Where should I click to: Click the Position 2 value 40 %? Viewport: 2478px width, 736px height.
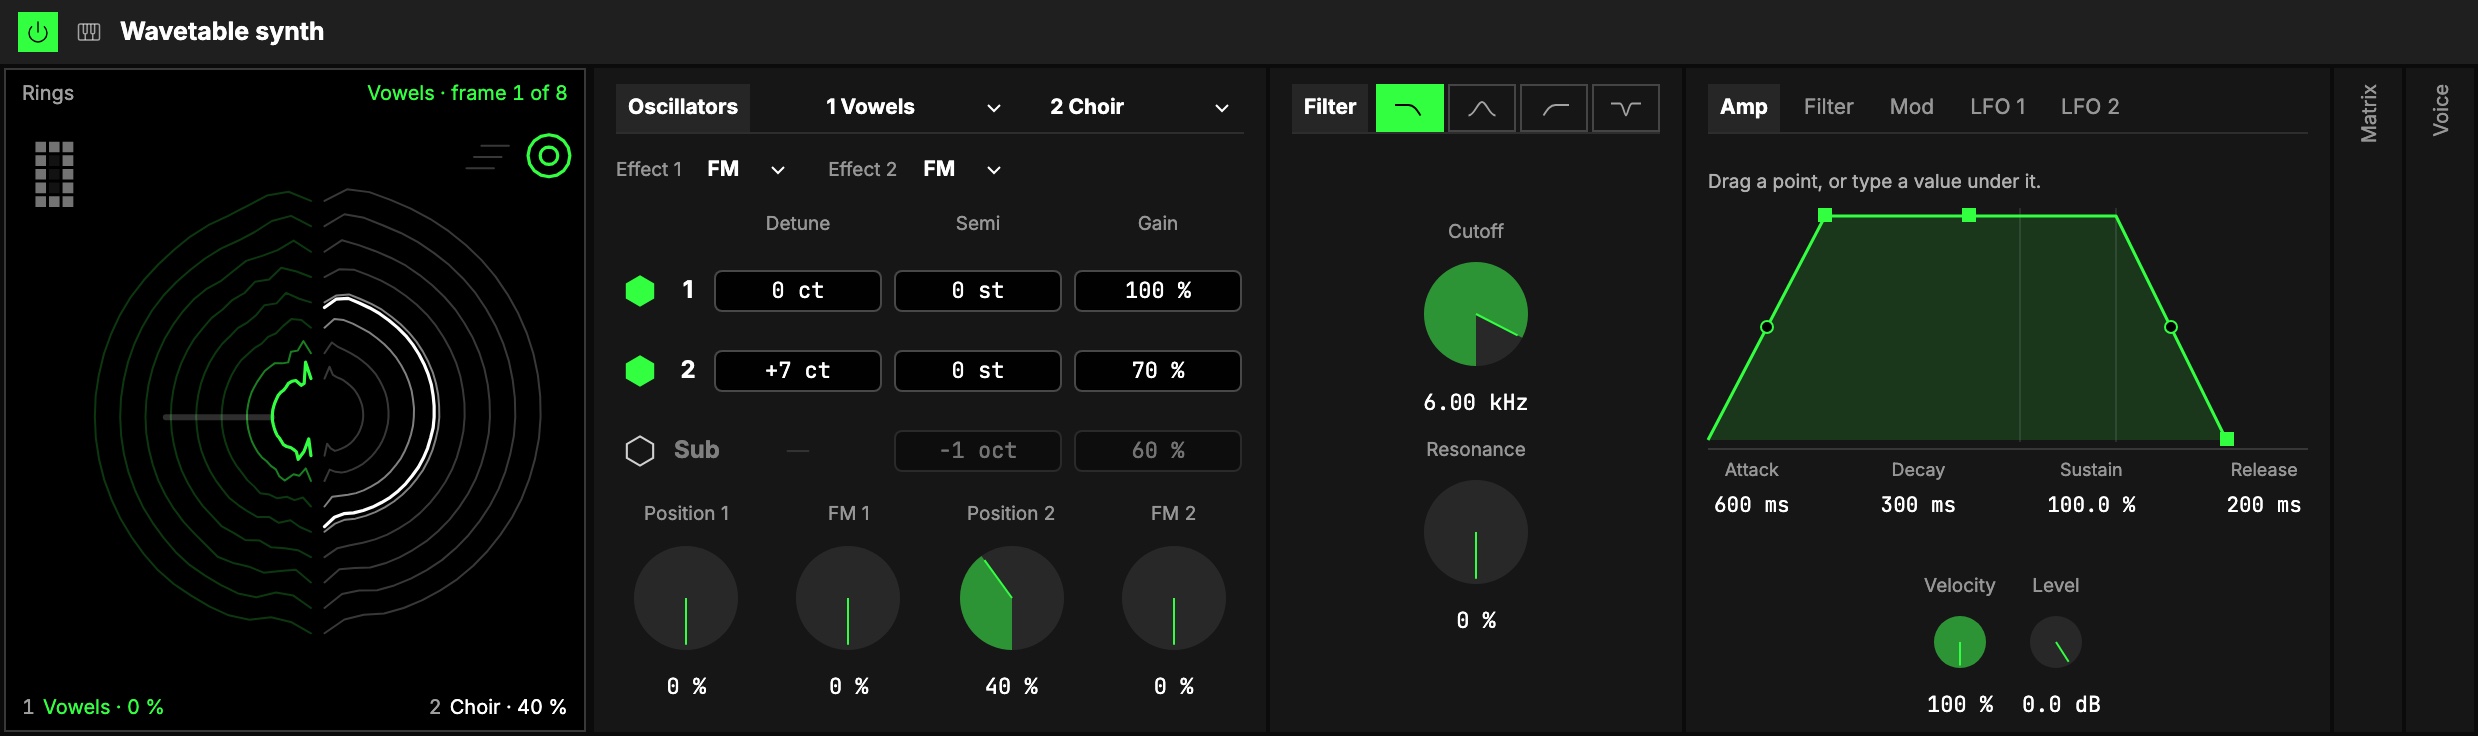(1012, 687)
